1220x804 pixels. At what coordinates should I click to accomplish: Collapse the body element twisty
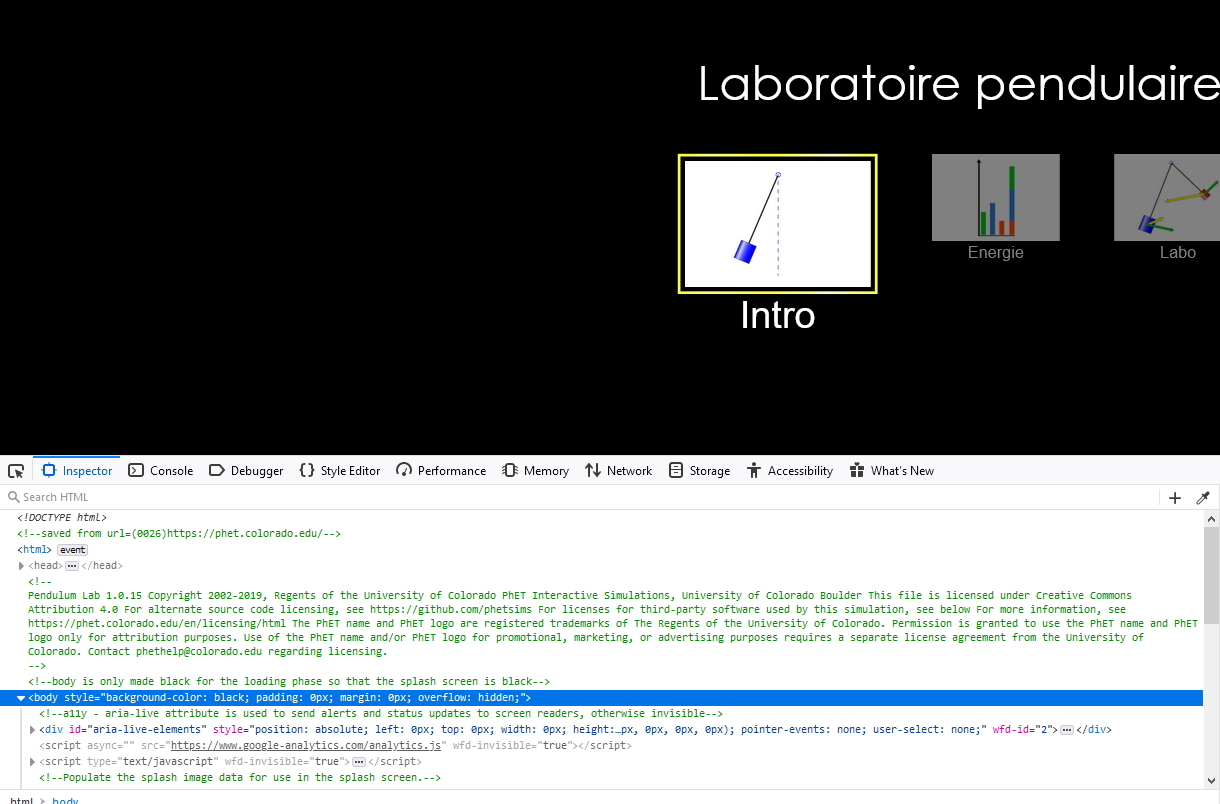point(22,698)
